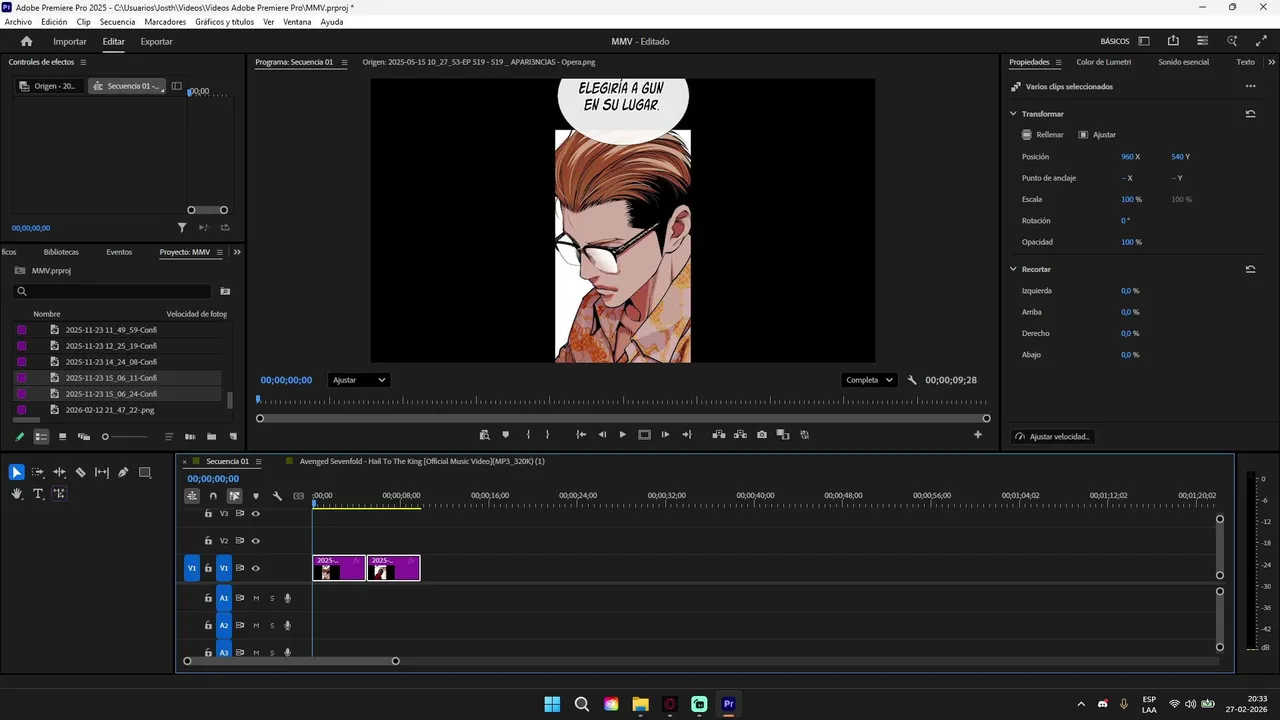Switch to the Color de Lumetri tab
The height and width of the screenshot is (720, 1280).
point(1103,62)
